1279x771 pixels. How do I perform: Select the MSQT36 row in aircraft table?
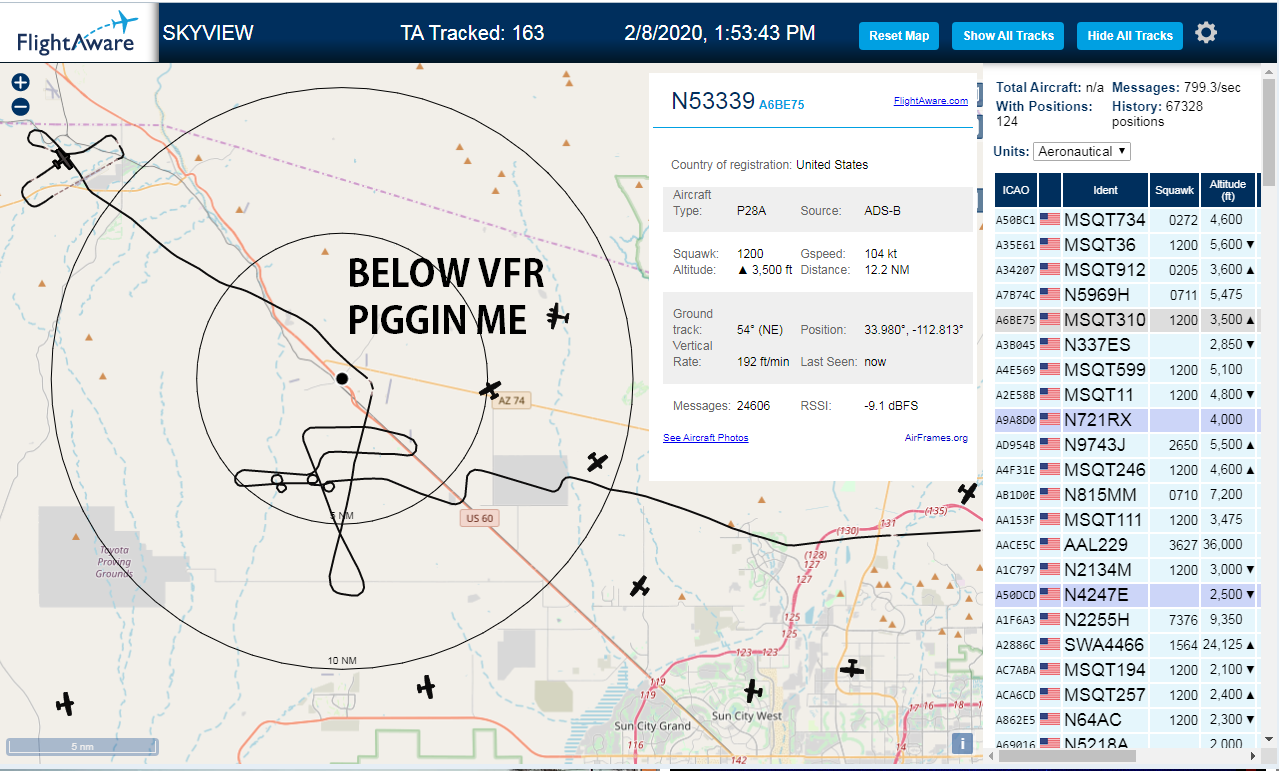1126,245
